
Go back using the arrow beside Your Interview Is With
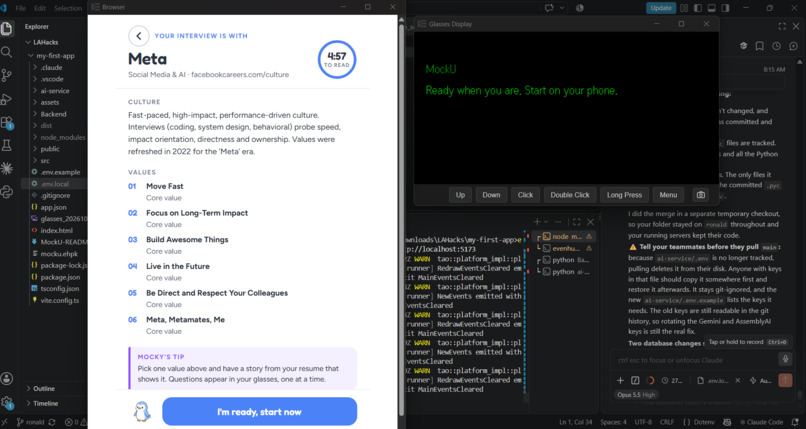139,36
